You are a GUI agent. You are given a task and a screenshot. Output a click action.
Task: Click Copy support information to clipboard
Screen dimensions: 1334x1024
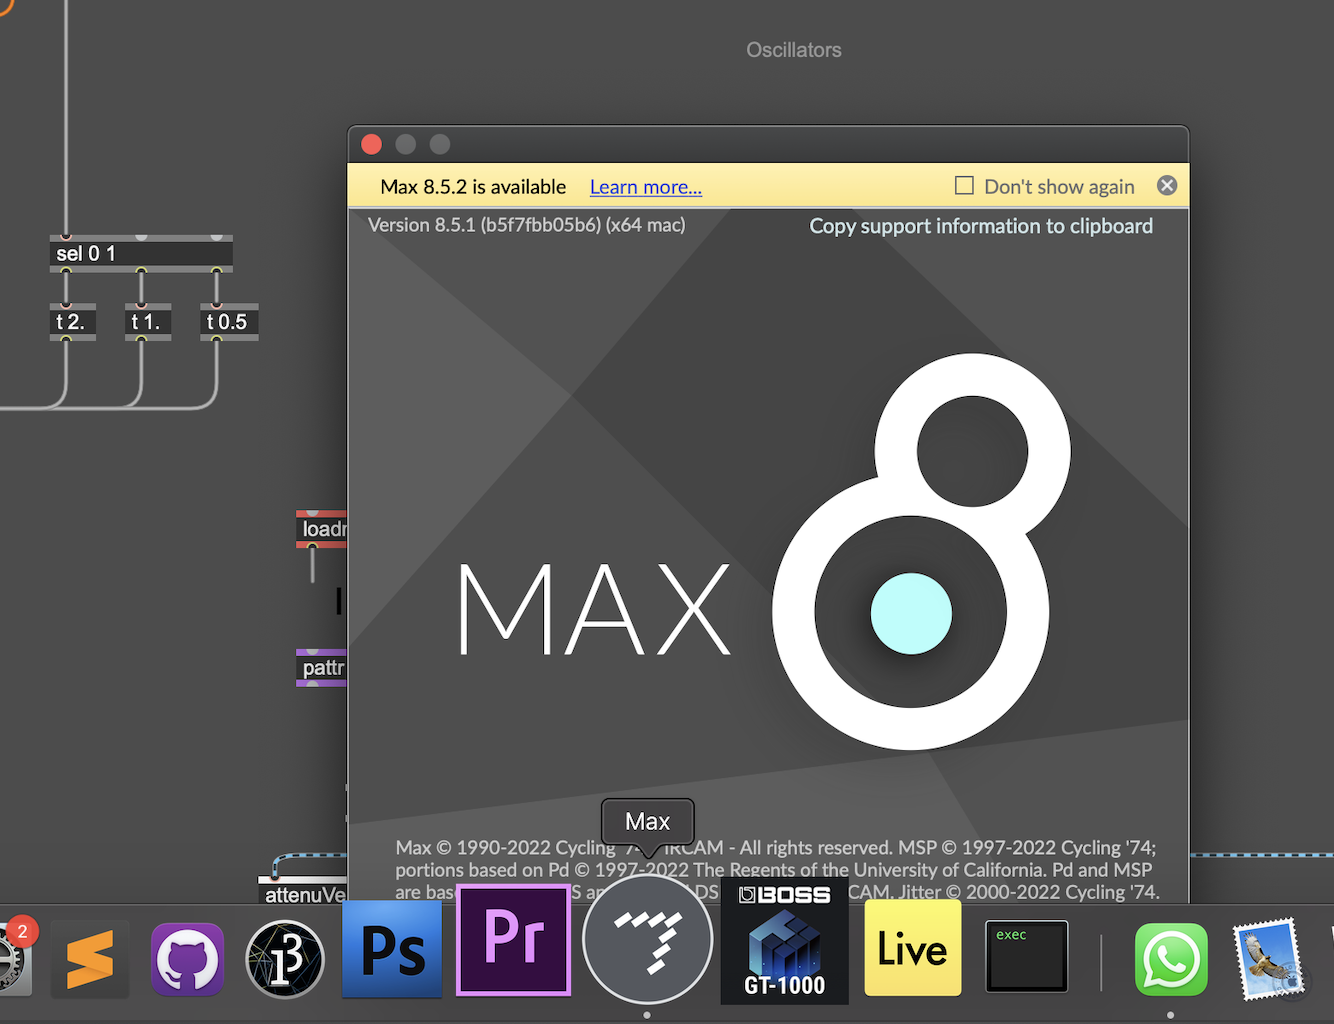click(x=981, y=226)
